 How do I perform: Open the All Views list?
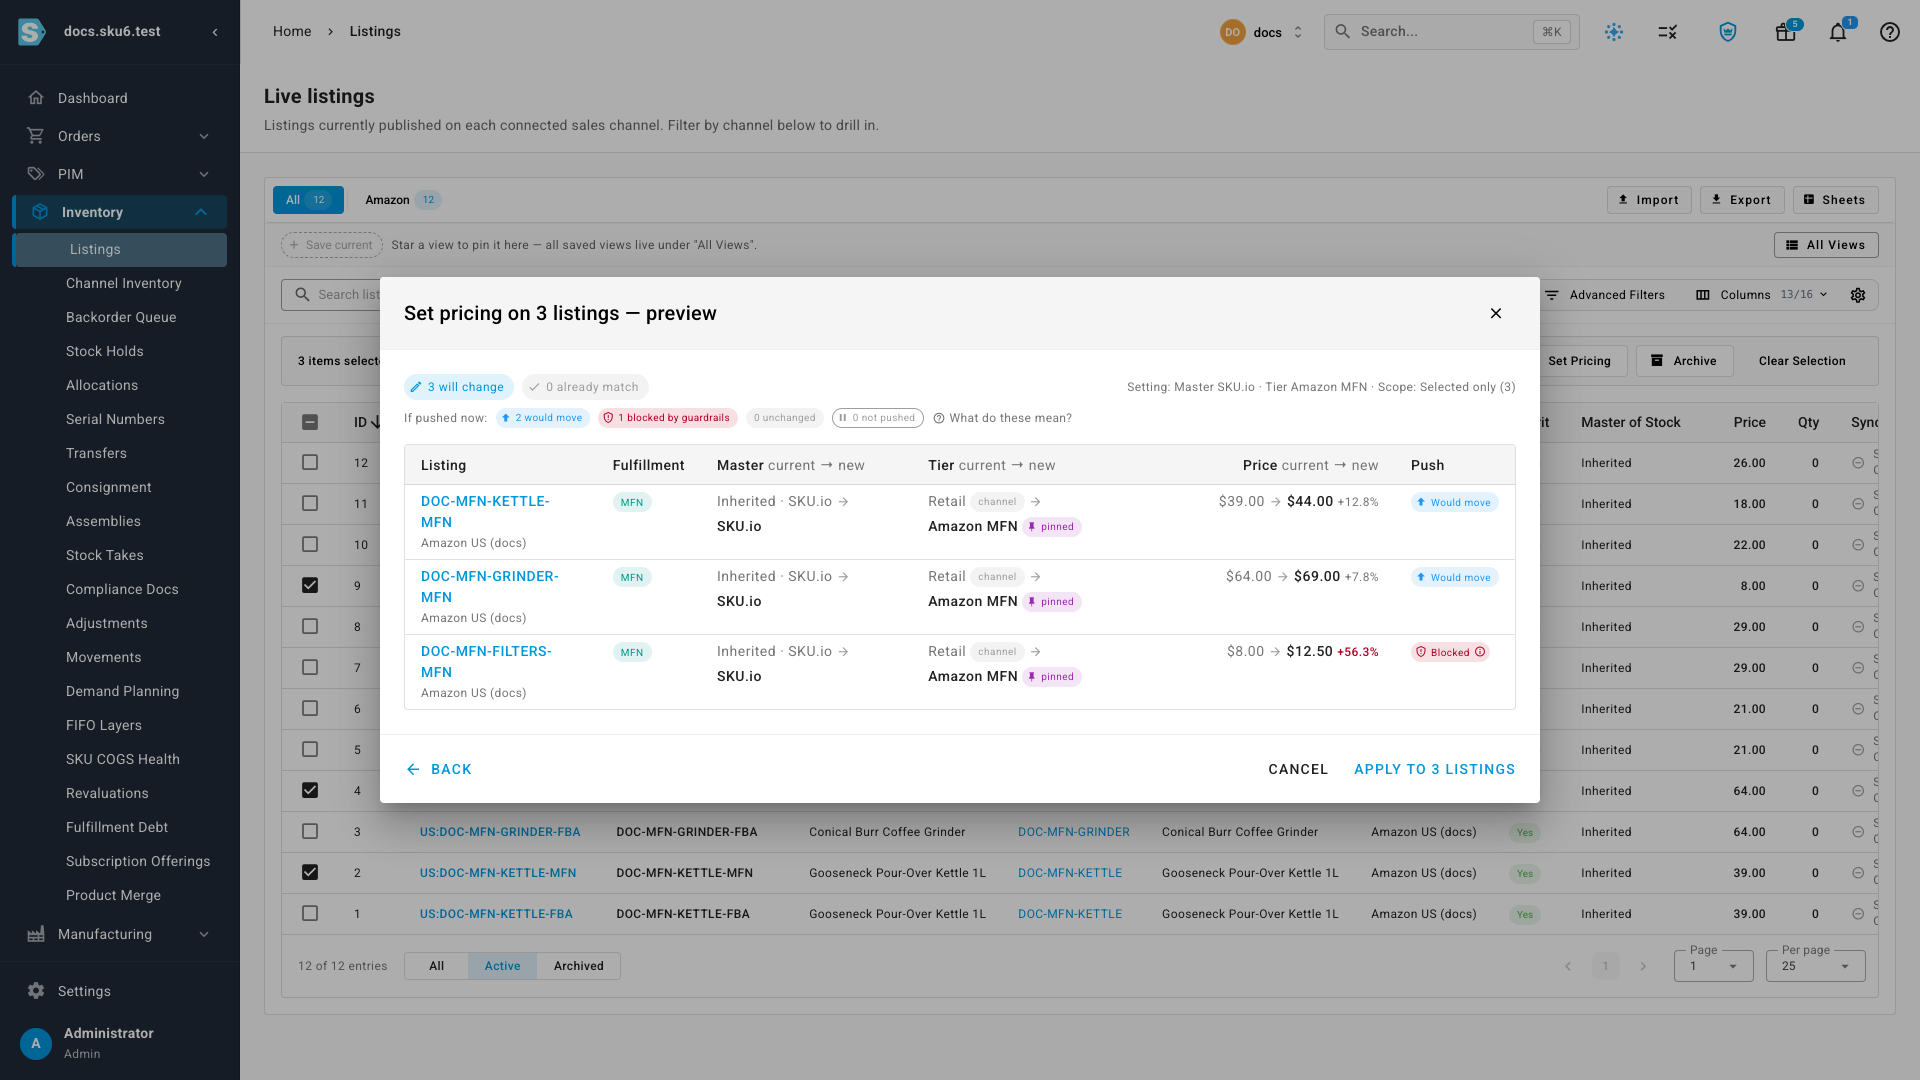[x=1826, y=245]
